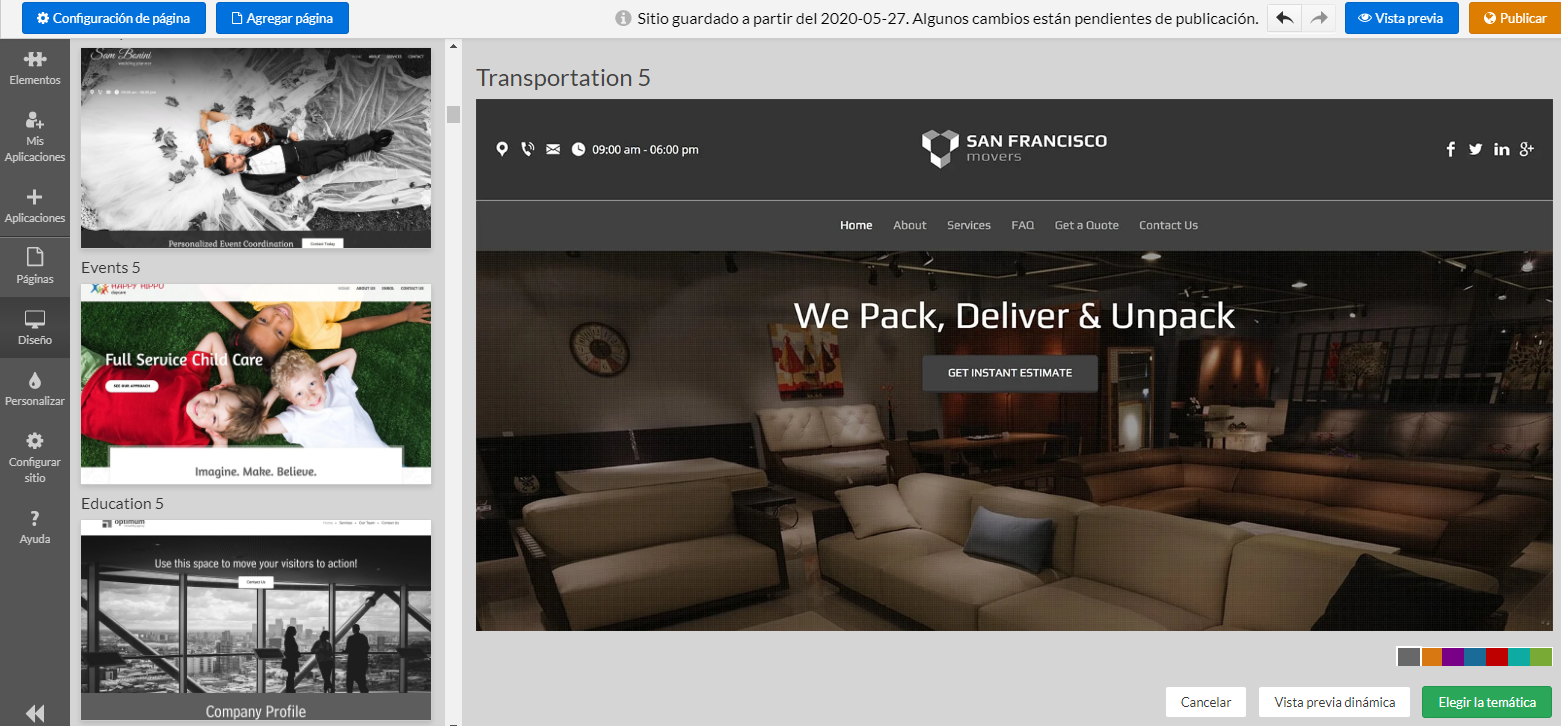This screenshot has width=1561, height=726.
Task: Click the Aplicaciones plus icon
Action: pyautogui.click(x=35, y=197)
